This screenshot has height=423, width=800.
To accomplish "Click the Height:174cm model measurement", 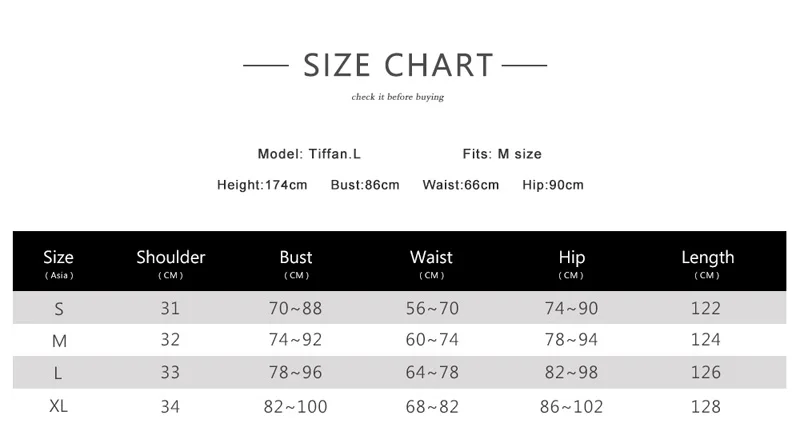I will click(262, 185).
